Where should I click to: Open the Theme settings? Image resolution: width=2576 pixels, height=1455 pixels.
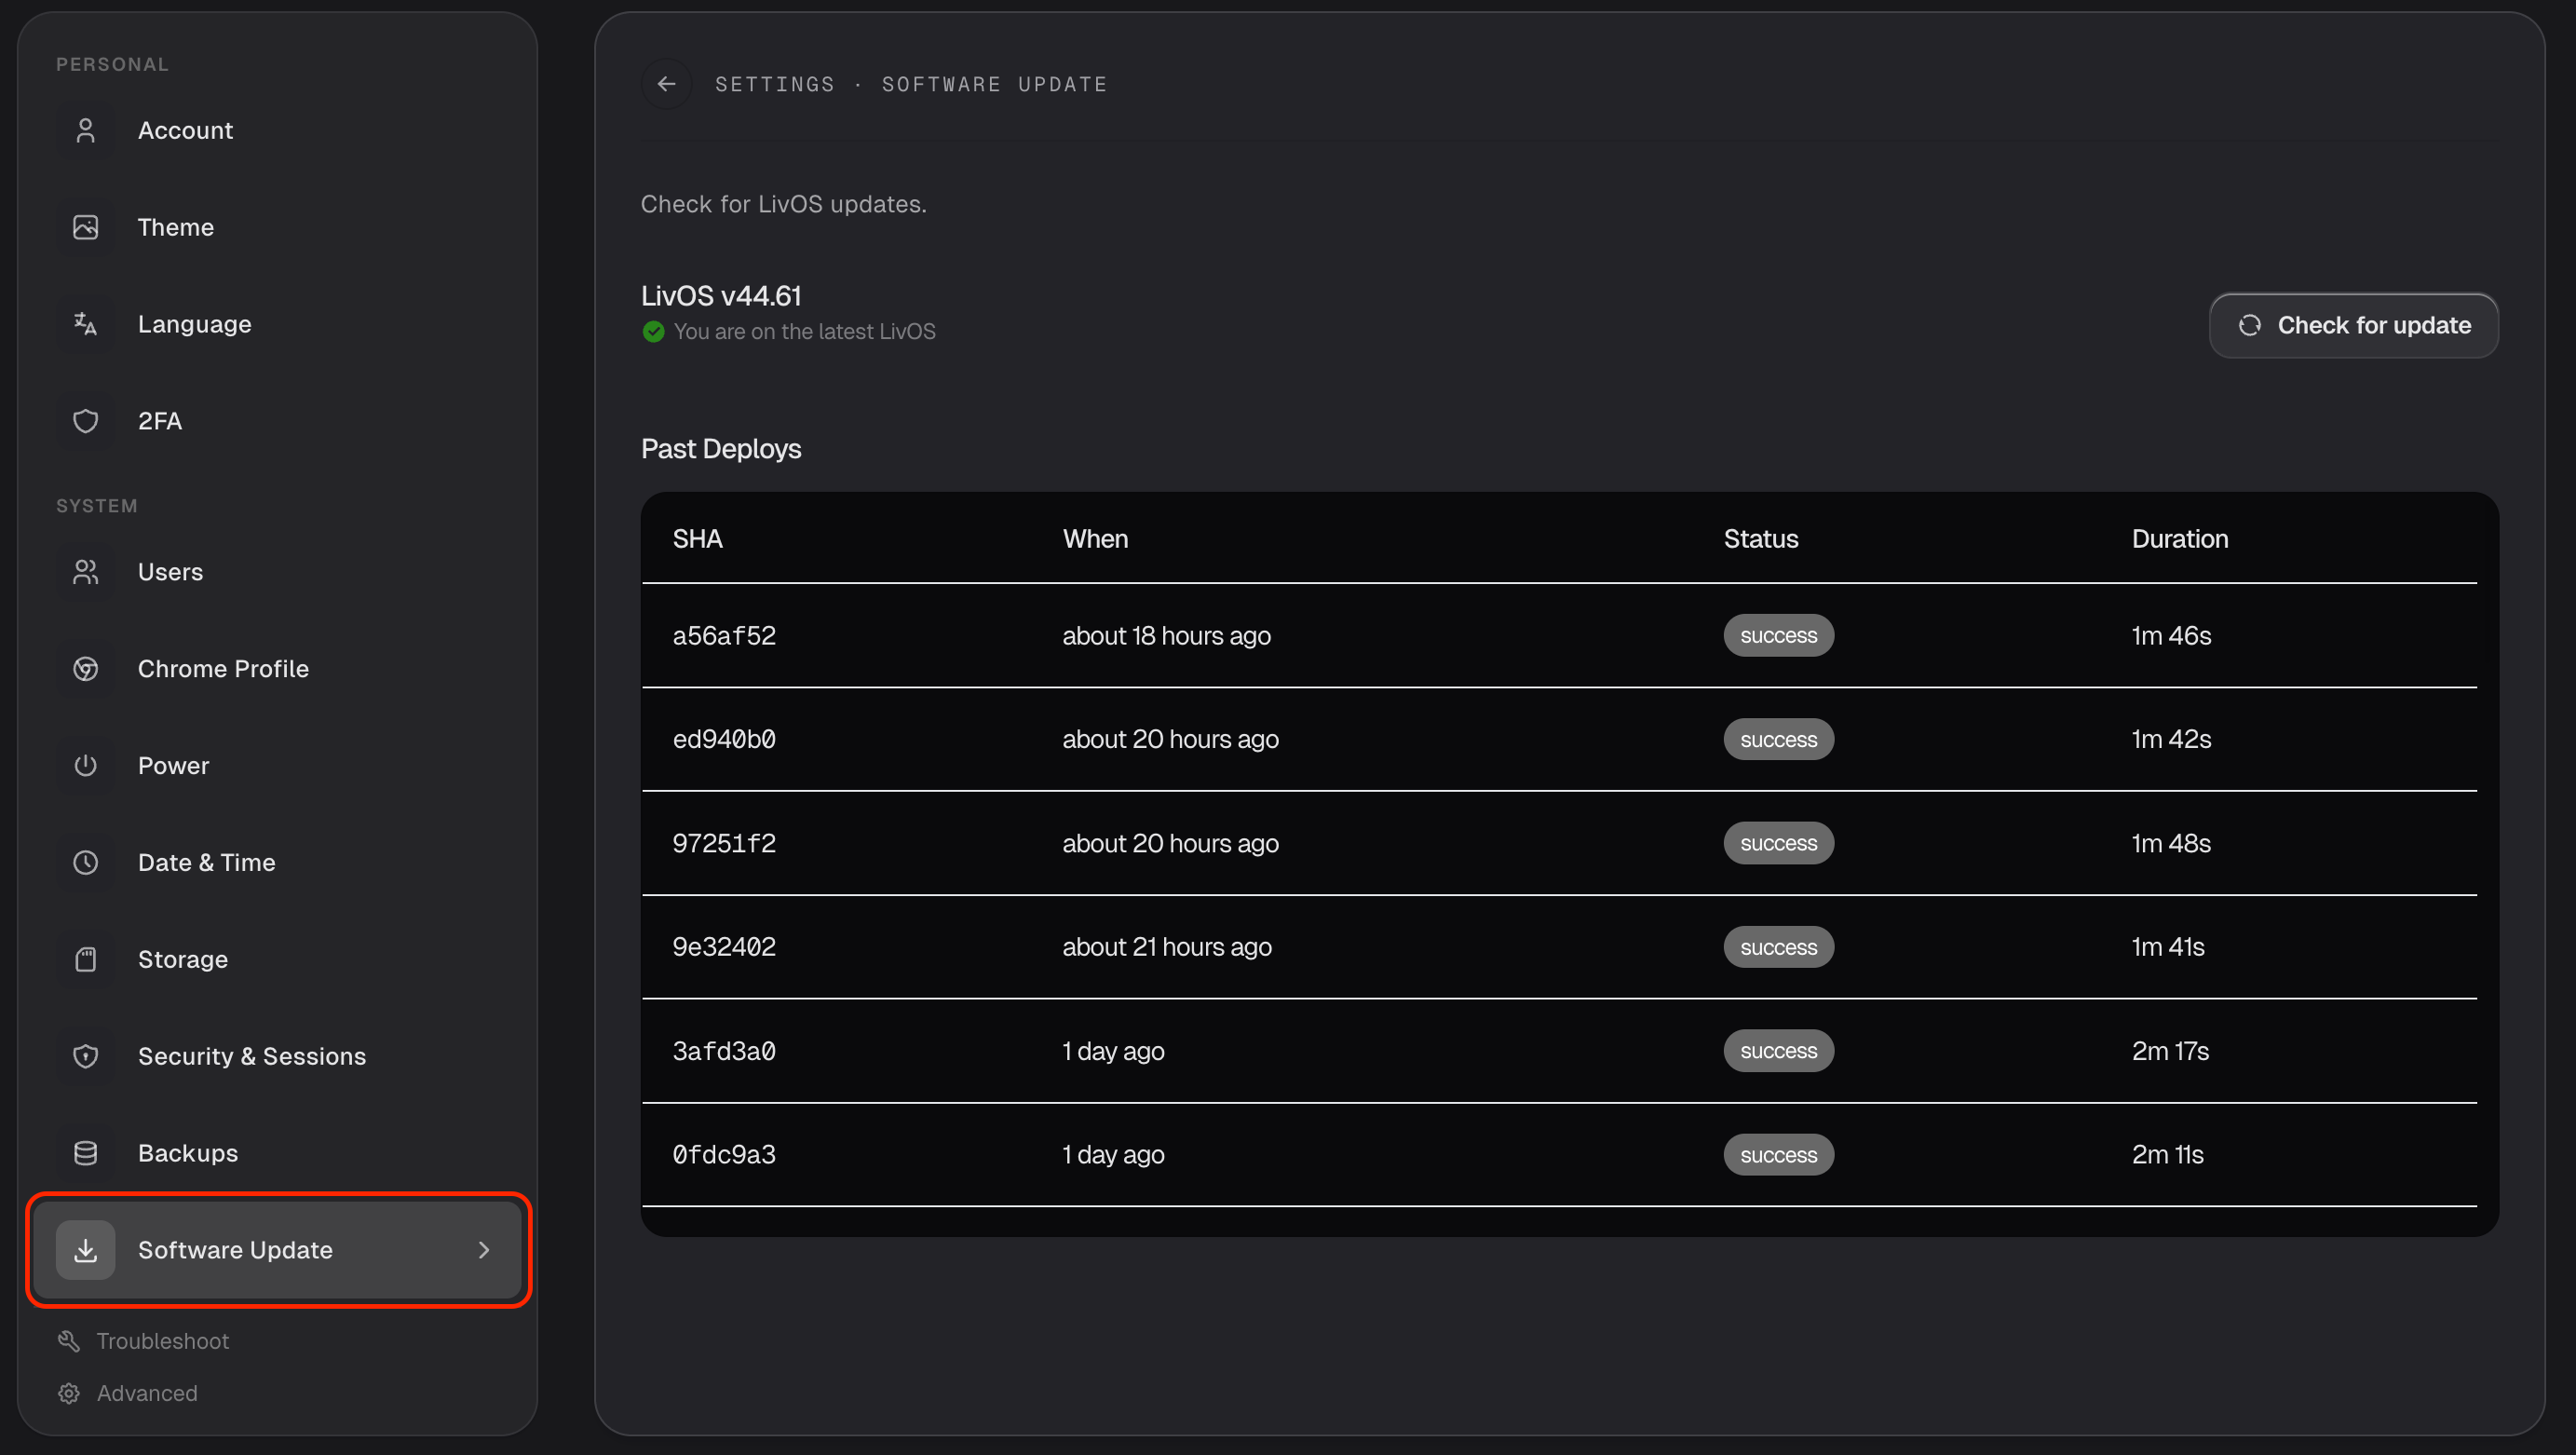278,227
